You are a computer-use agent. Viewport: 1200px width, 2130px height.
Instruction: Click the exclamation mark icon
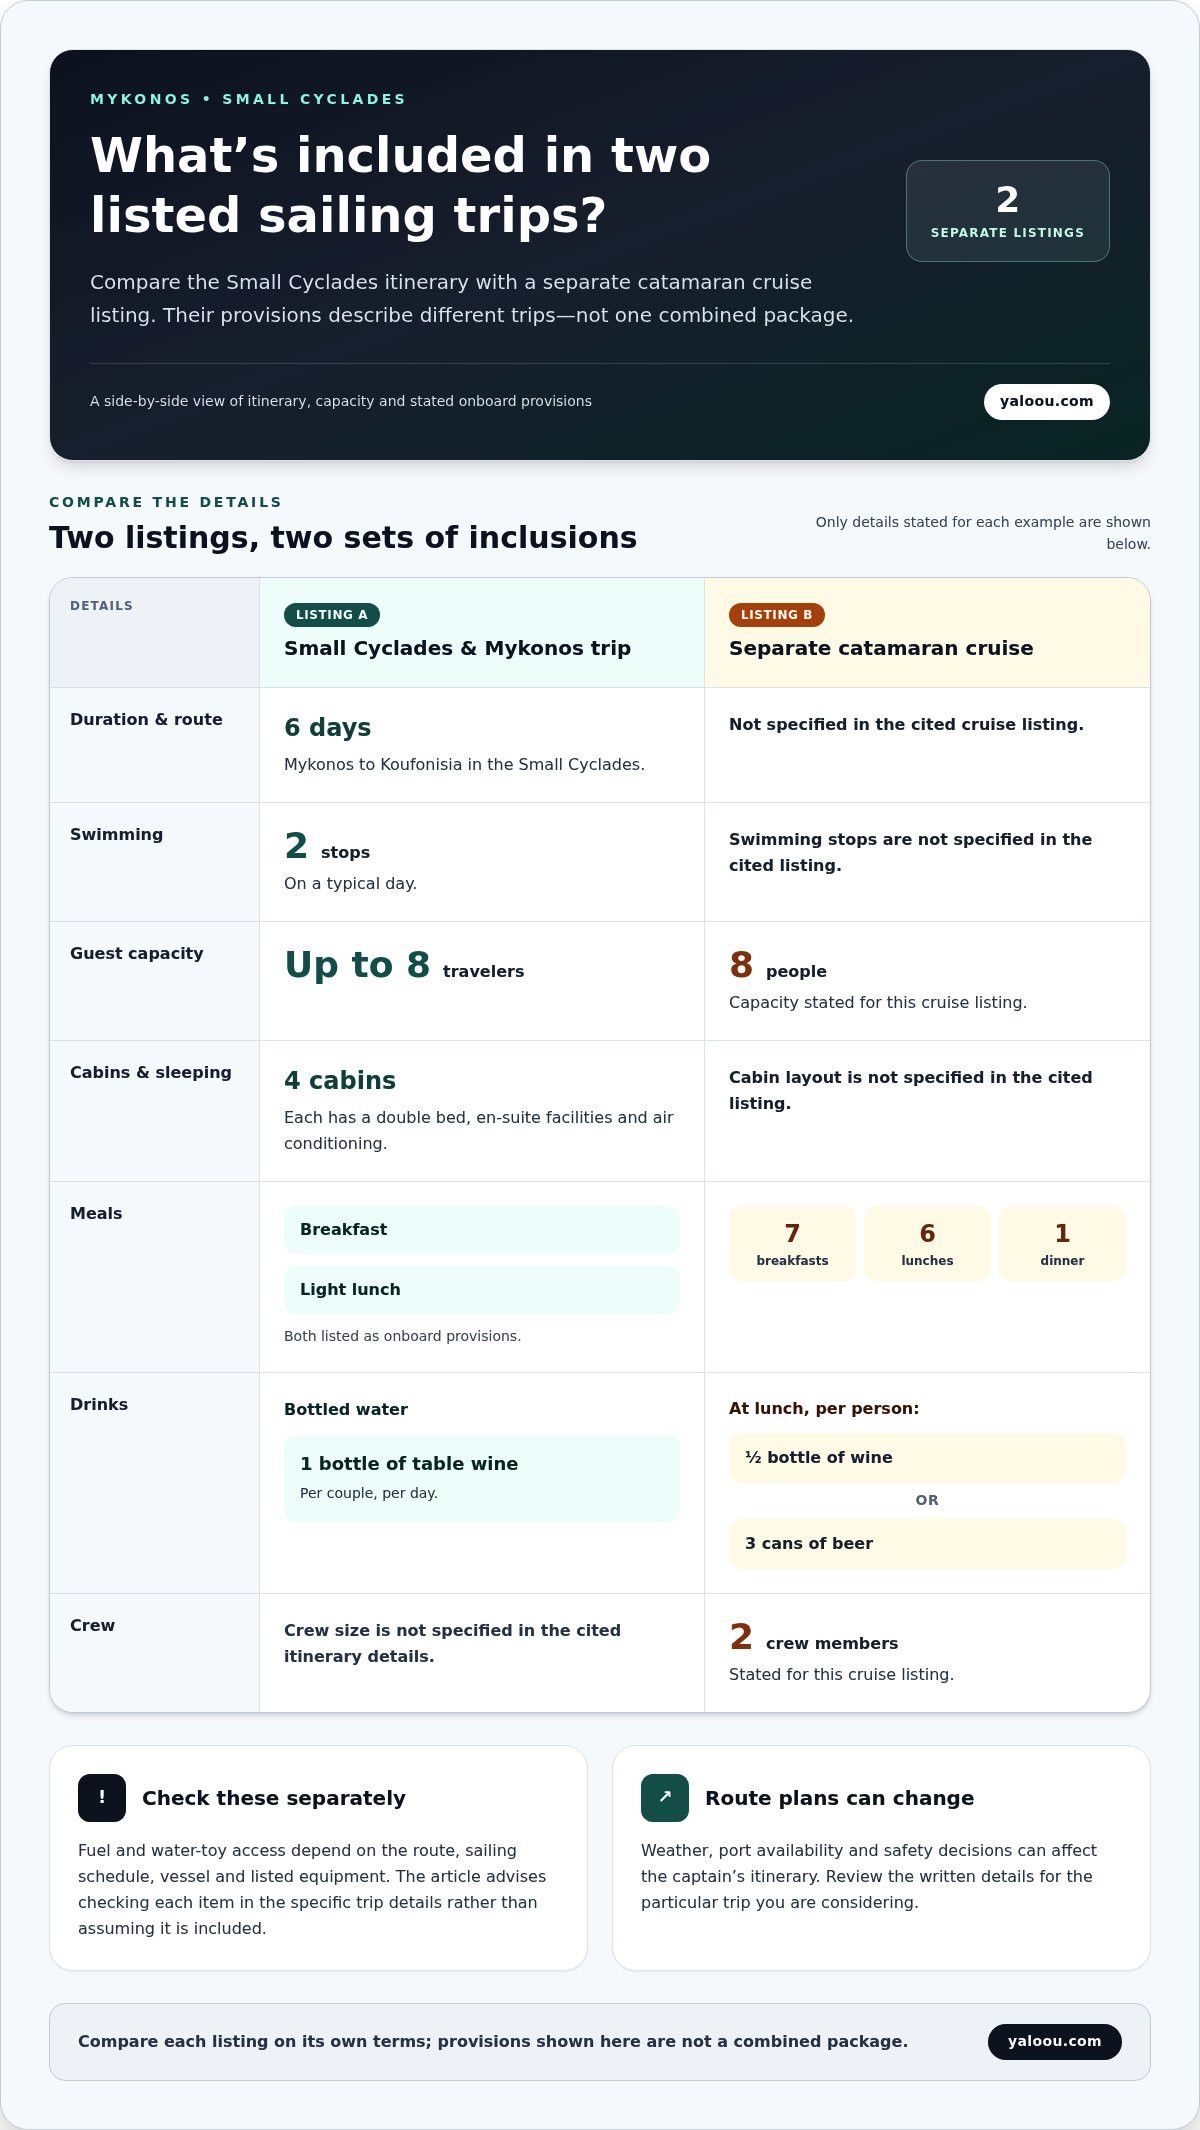pyautogui.click(x=102, y=1798)
